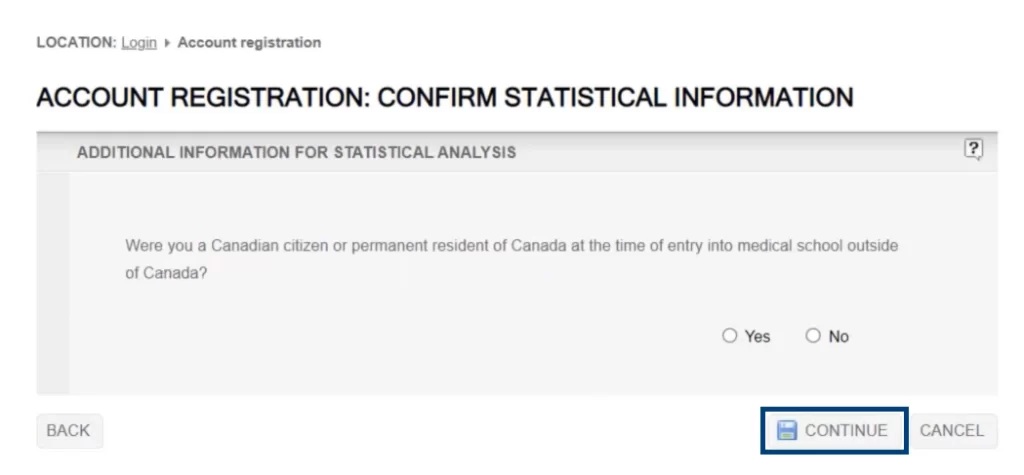The width and height of the screenshot is (1024, 475).
Task: Open the help question mark icon
Action: [x=973, y=149]
